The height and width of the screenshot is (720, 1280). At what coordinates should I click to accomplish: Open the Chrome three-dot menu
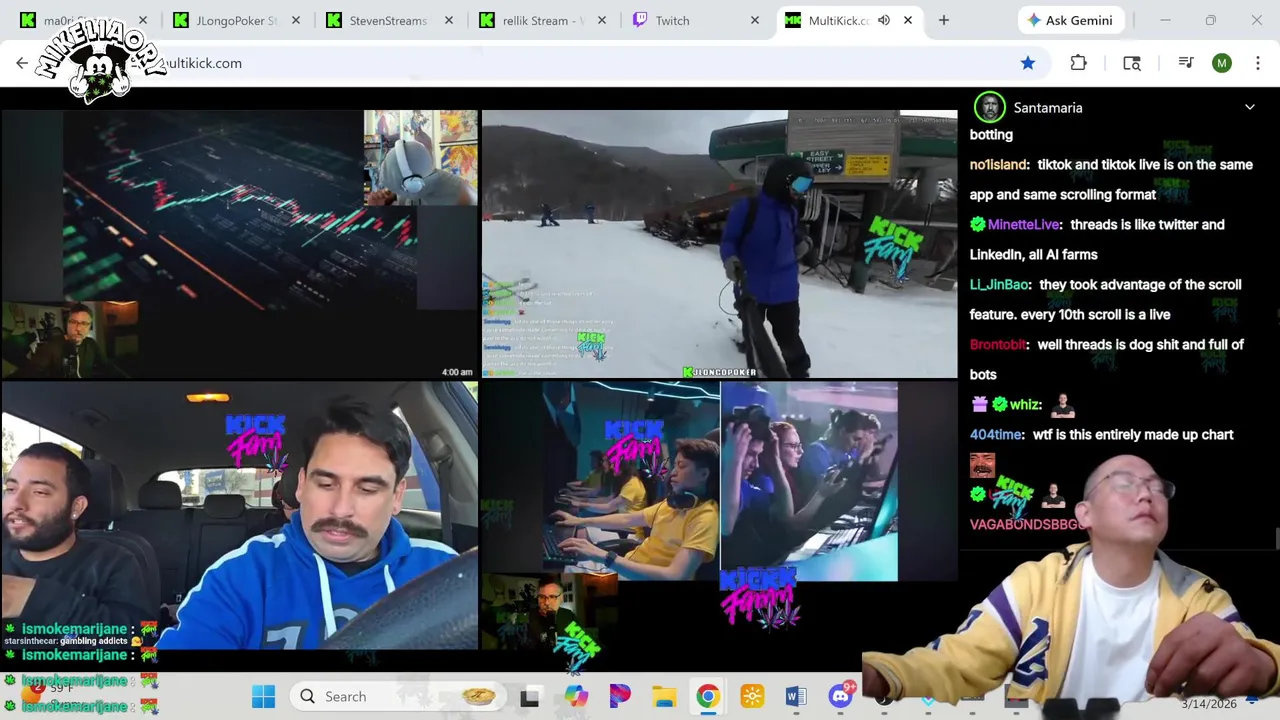(1260, 63)
